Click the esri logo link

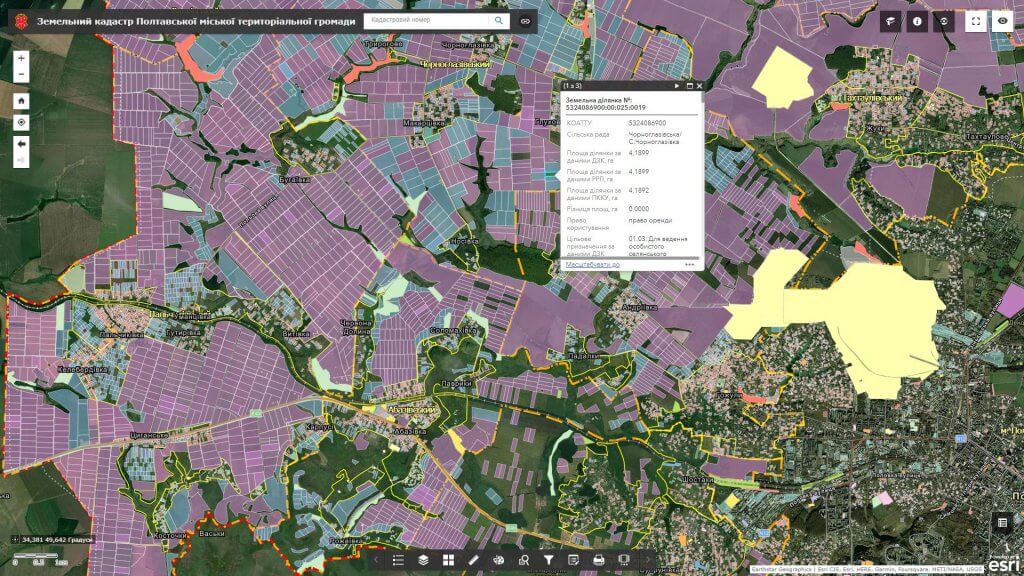[1005, 564]
